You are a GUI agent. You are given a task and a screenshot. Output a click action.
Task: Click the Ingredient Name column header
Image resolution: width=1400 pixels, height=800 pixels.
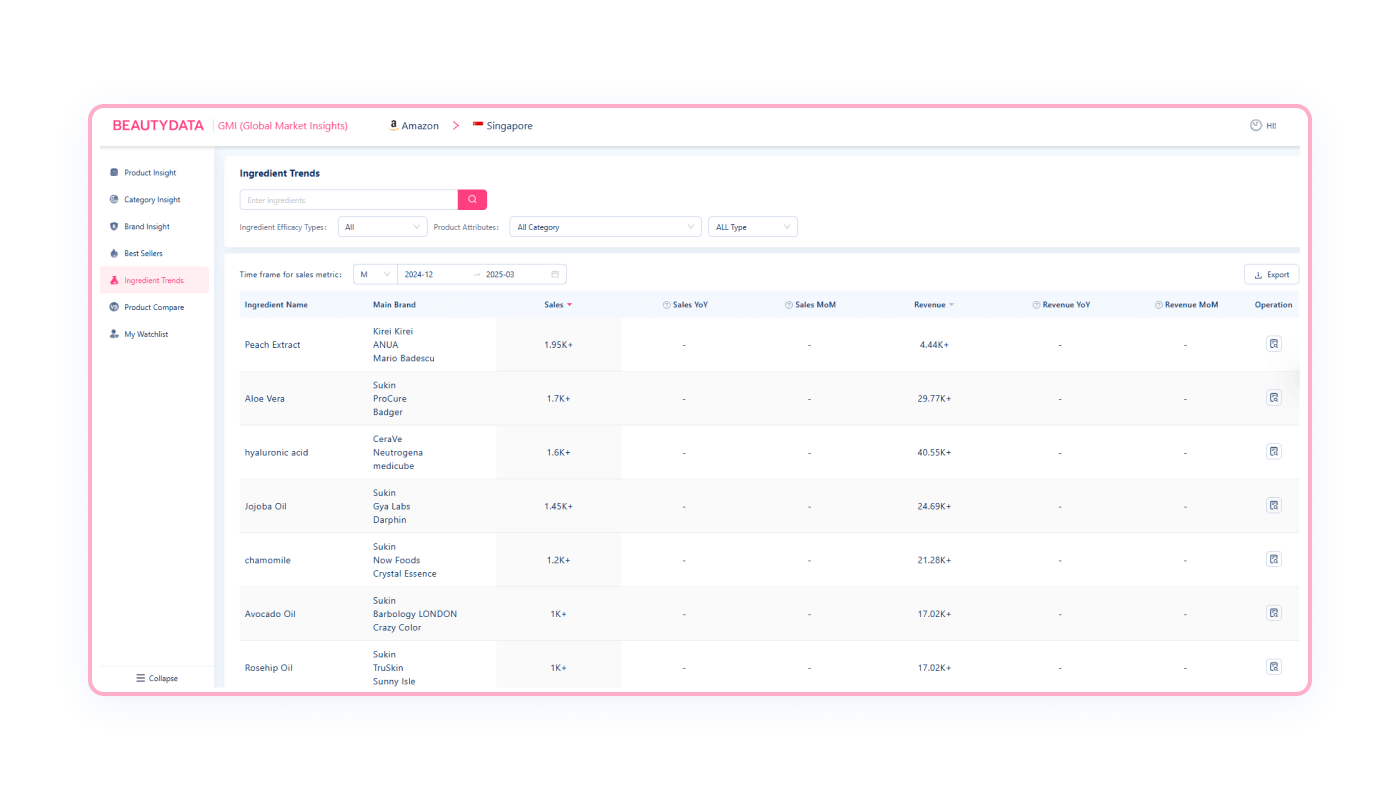276,305
